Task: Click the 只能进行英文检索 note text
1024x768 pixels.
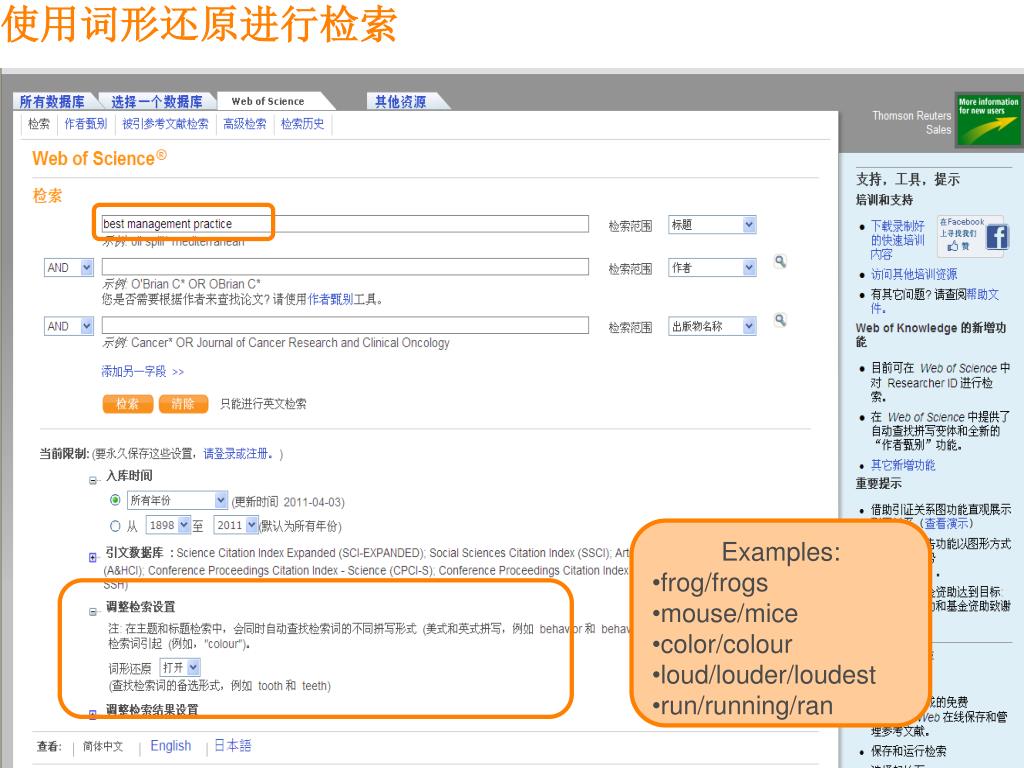Action: (263, 404)
